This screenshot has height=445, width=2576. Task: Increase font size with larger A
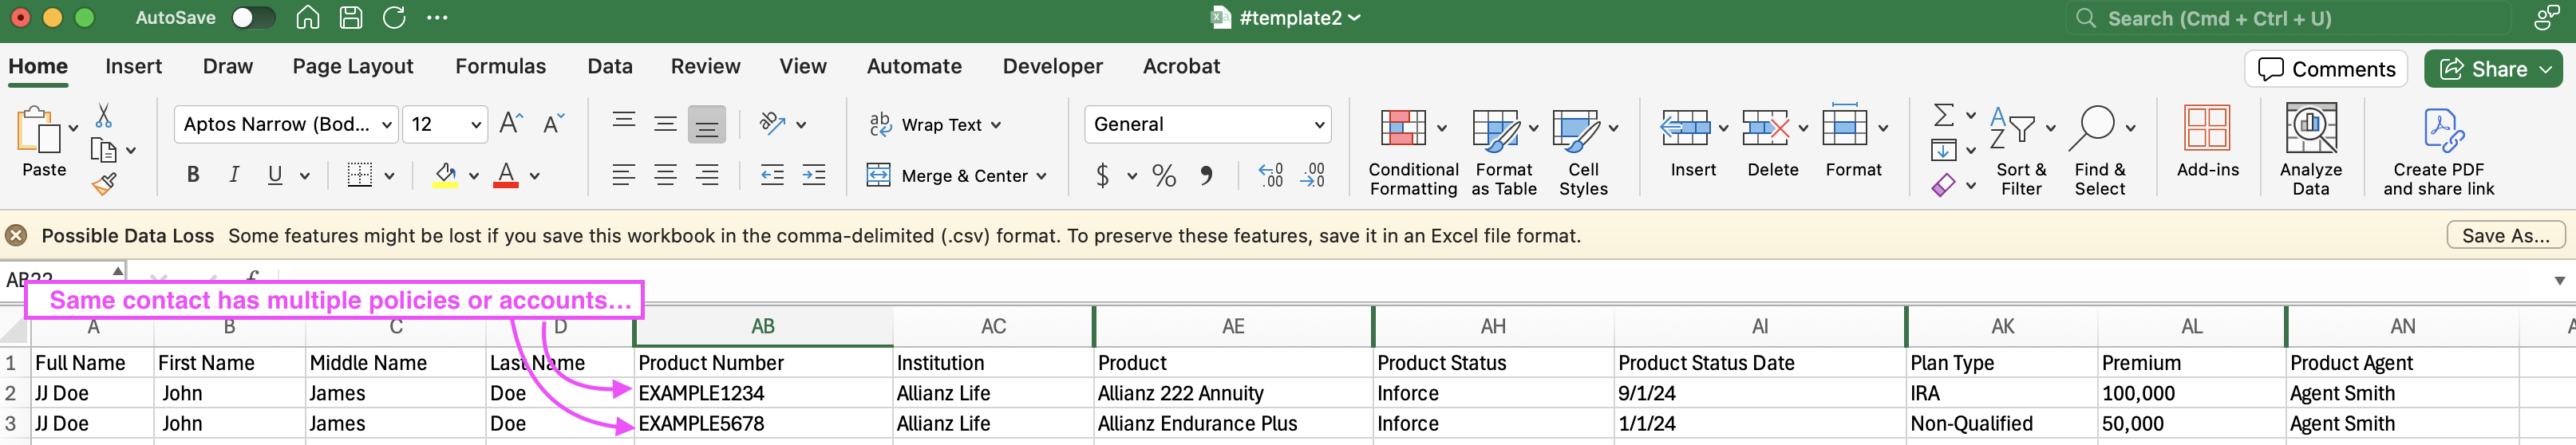(511, 124)
